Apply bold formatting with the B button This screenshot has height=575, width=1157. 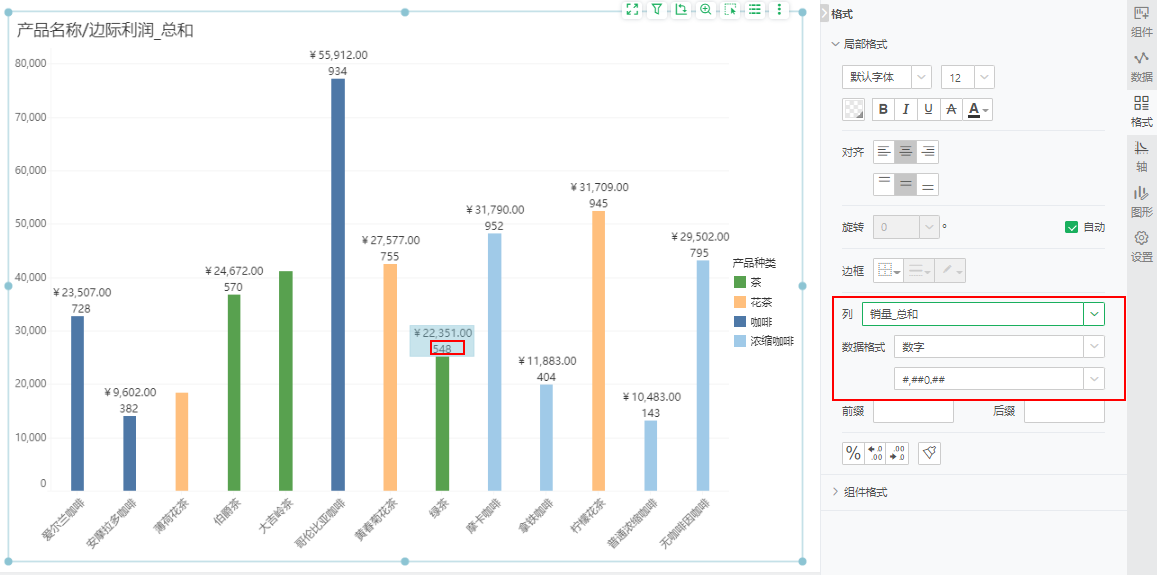(883, 109)
